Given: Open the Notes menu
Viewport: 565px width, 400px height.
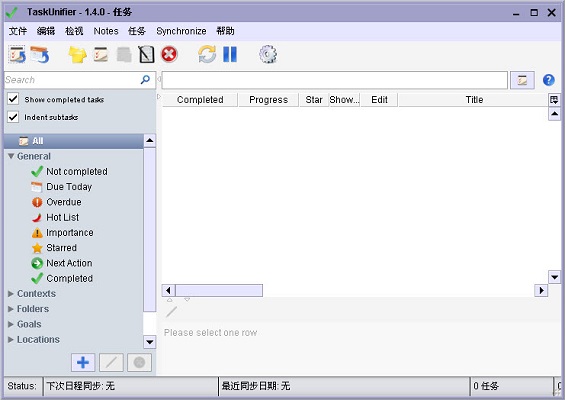Looking at the screenshot, I should pyautogui.click(x=106, y=31).
